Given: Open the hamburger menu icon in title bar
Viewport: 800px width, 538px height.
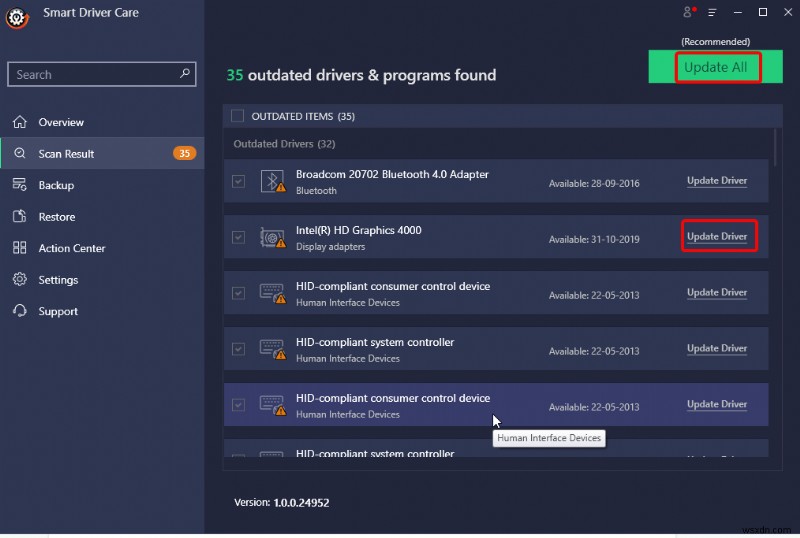Looking at the screenshot, I should [712, 12].
